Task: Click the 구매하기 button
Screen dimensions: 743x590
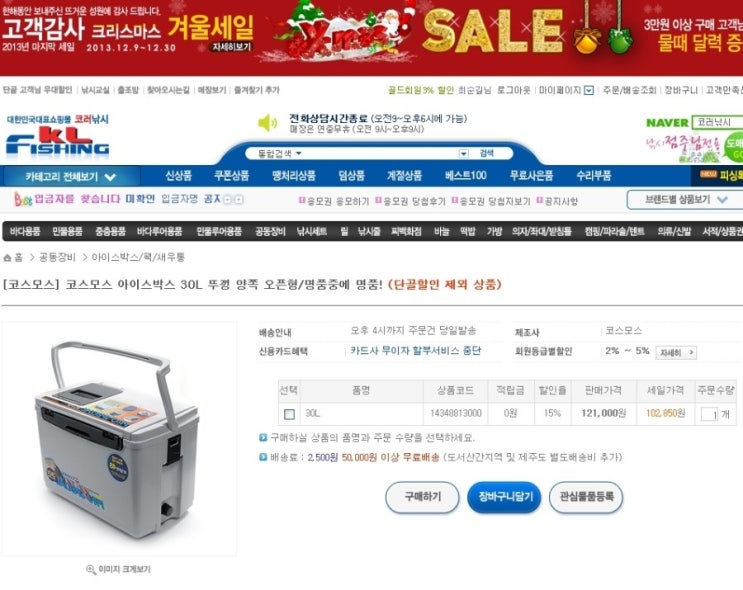Action: 422,497
